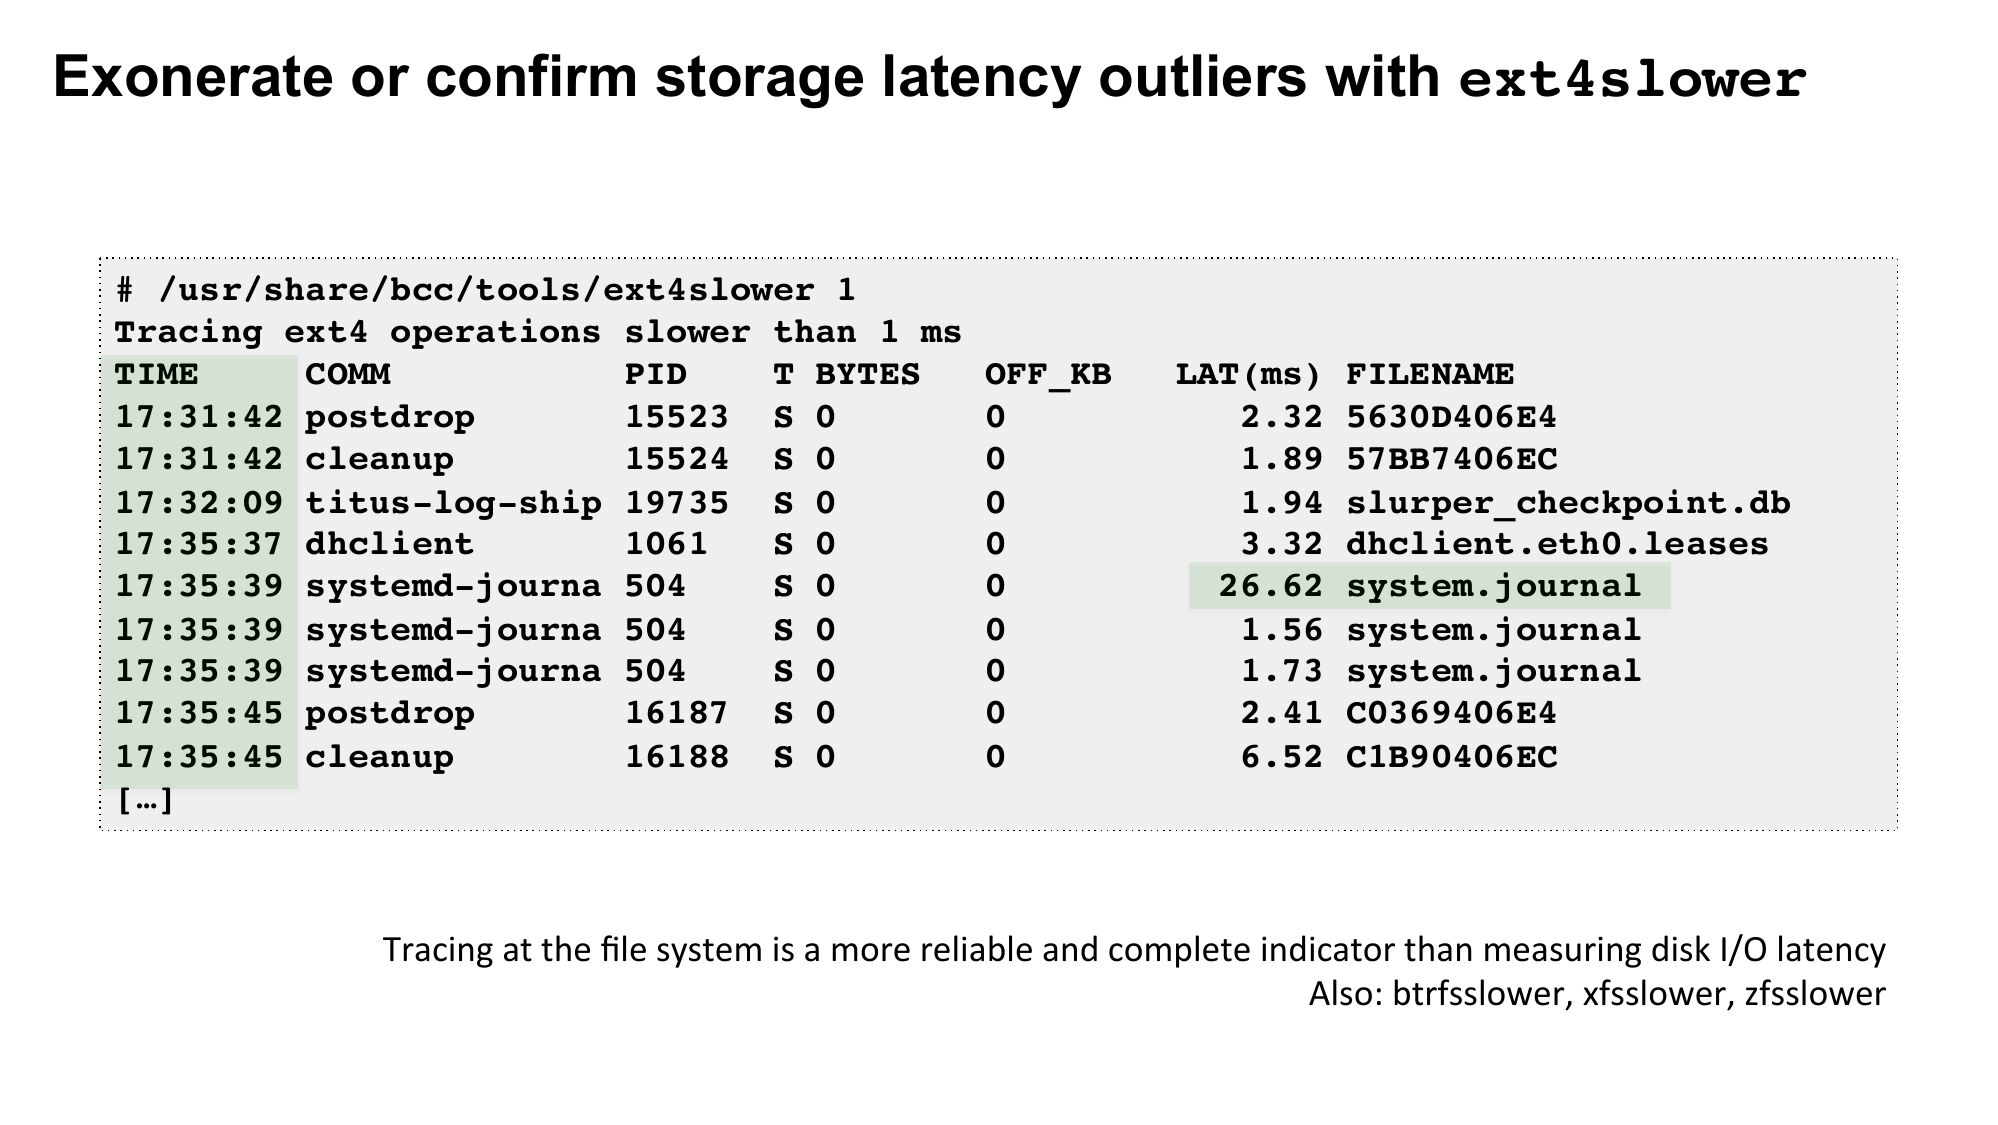Click the BYTES column header
This screenshot has height=1125, width=1998.
(x=867, y=375)
